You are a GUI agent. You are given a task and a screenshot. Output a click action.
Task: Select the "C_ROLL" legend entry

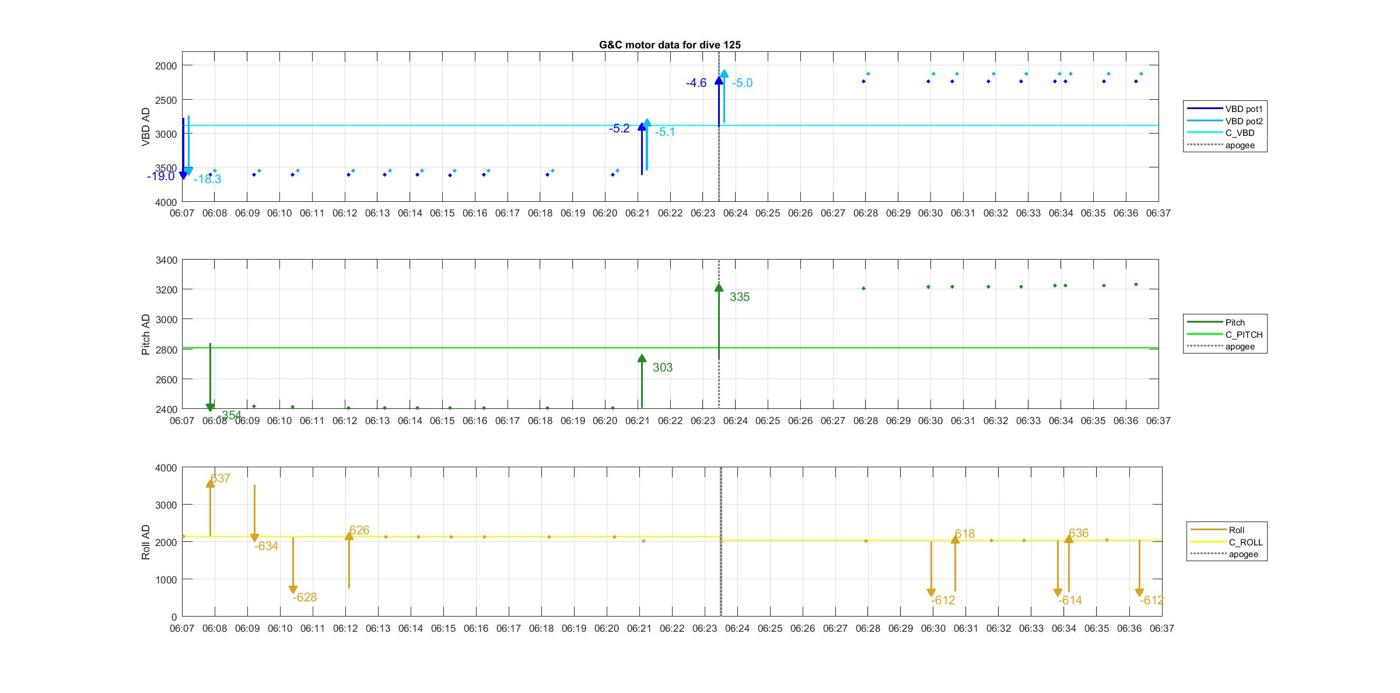1228,542
